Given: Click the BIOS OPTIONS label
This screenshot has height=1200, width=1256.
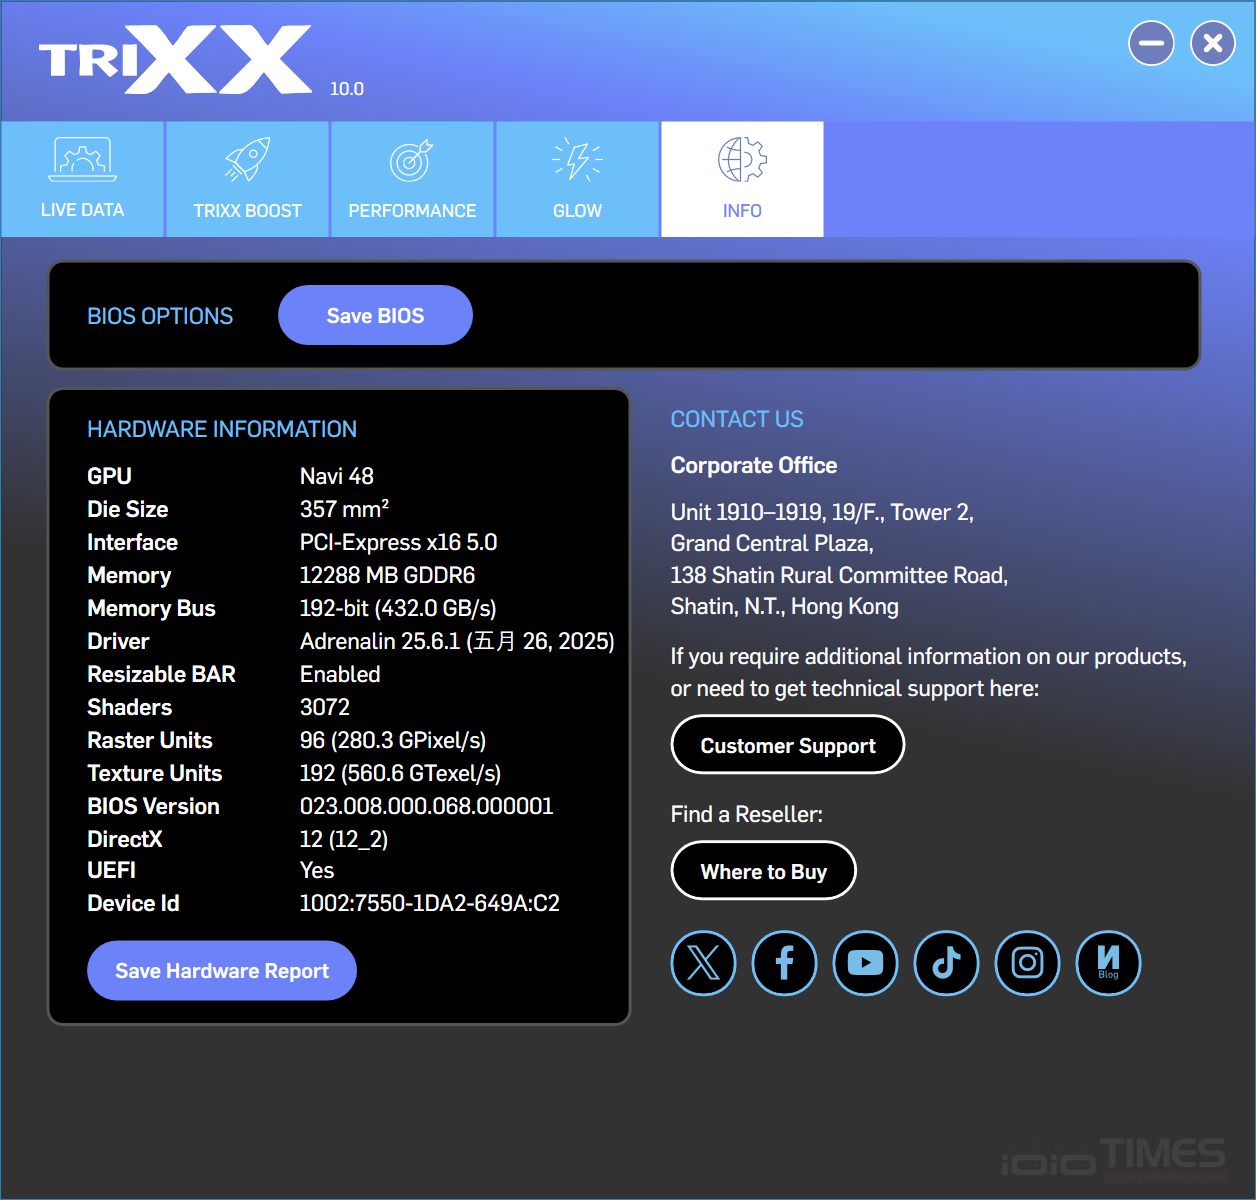Looking at the screenshot, I should [x=160, y=316].
